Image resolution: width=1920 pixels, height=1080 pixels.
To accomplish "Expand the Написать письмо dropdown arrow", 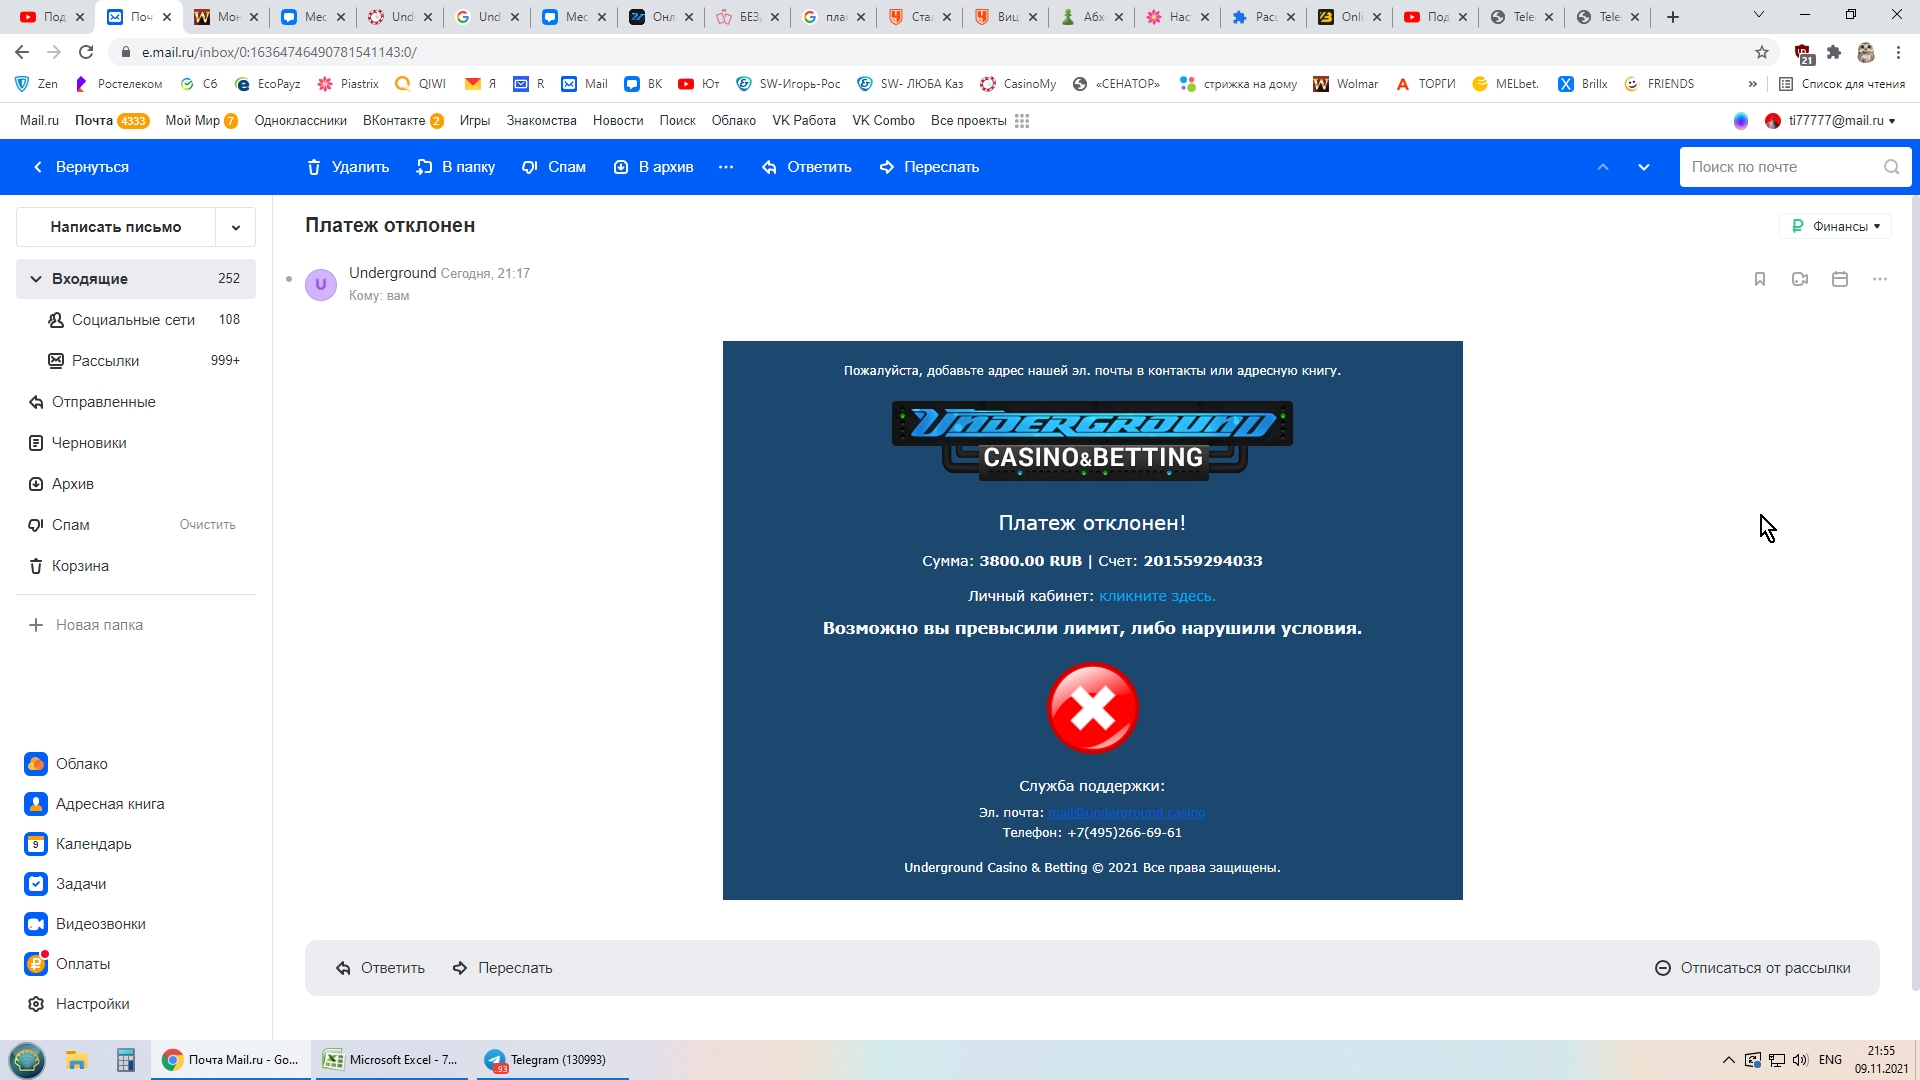I will tap(236, 227).
